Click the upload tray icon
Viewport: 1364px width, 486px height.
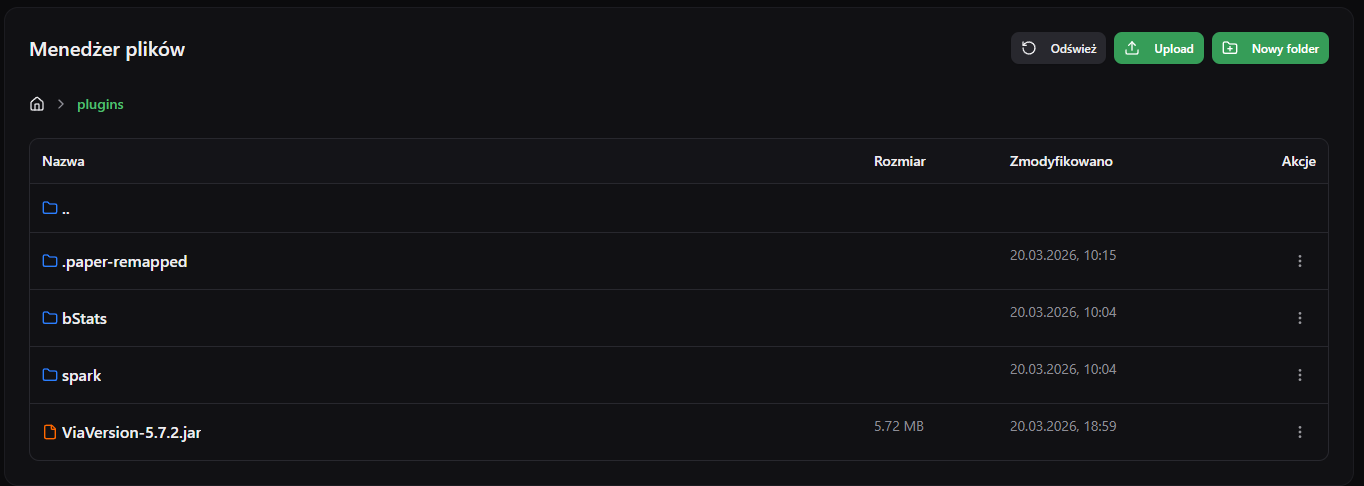click(1132, 48)
